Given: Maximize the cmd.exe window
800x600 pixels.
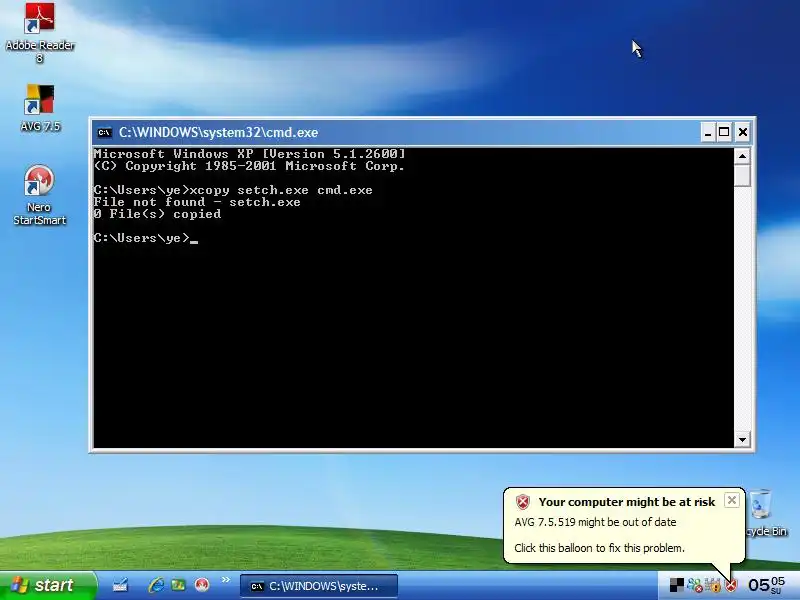Looking at the screenshot, I should (724, 133).
